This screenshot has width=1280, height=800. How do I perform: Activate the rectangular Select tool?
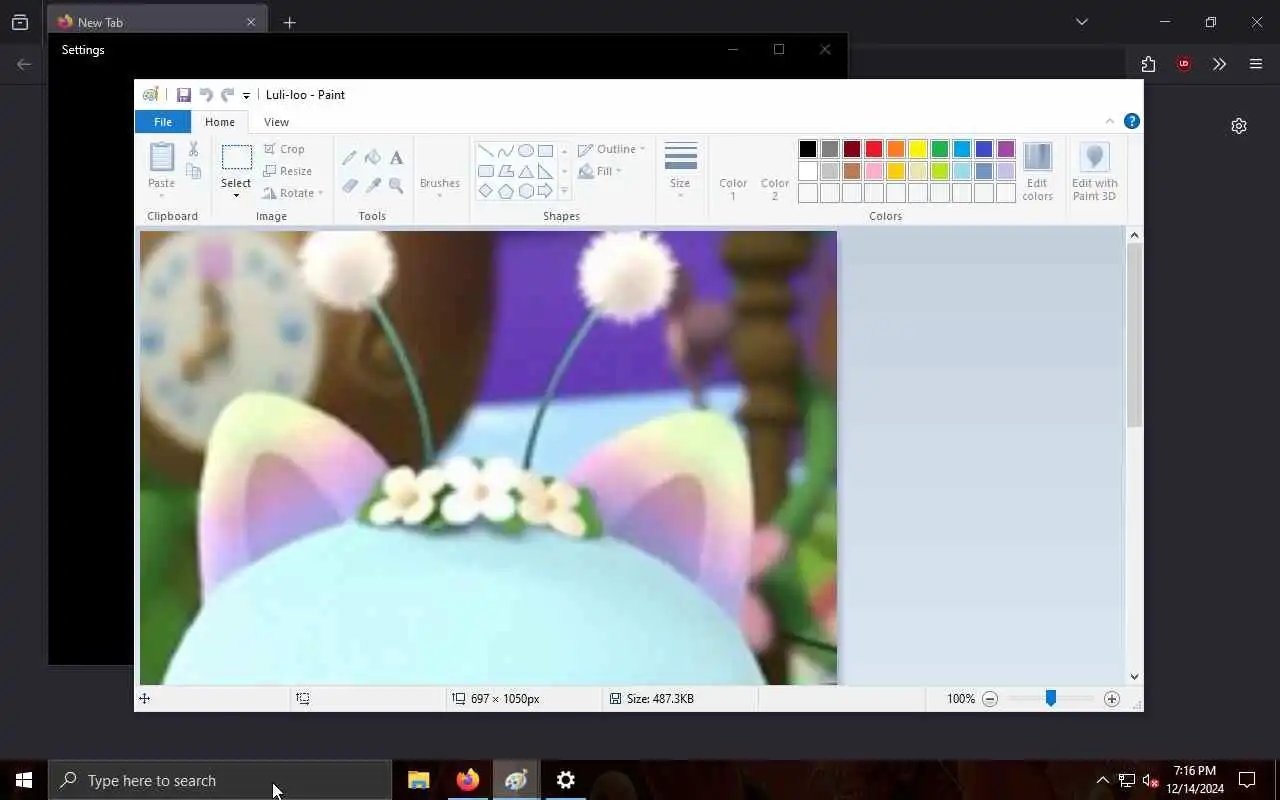click(236, 158)
